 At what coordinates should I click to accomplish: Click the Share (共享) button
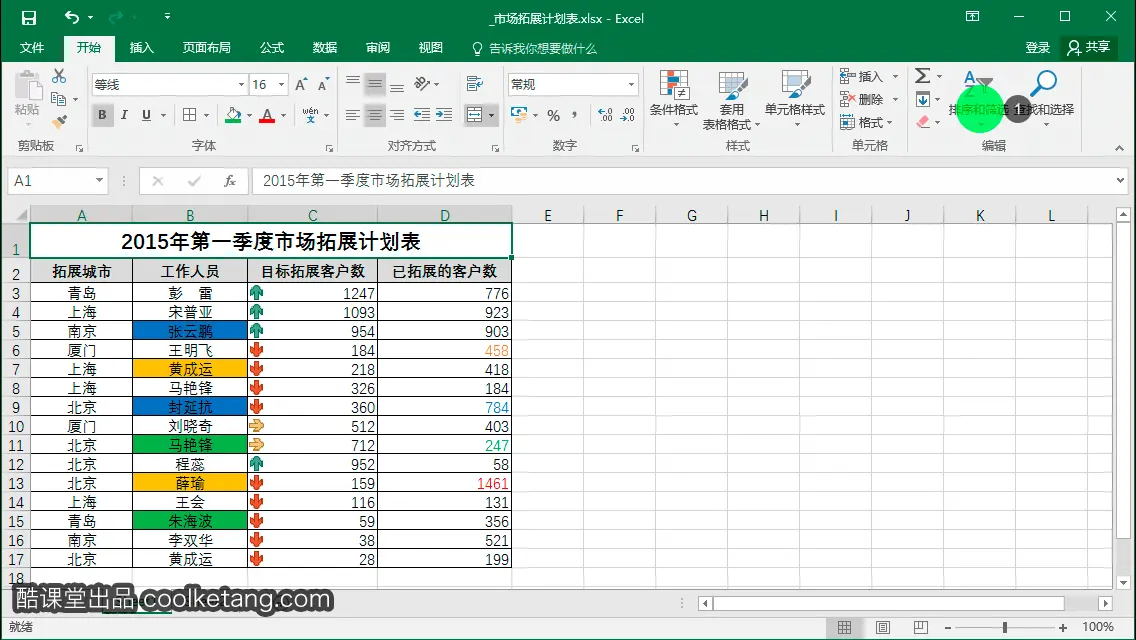pos(1088,48)
